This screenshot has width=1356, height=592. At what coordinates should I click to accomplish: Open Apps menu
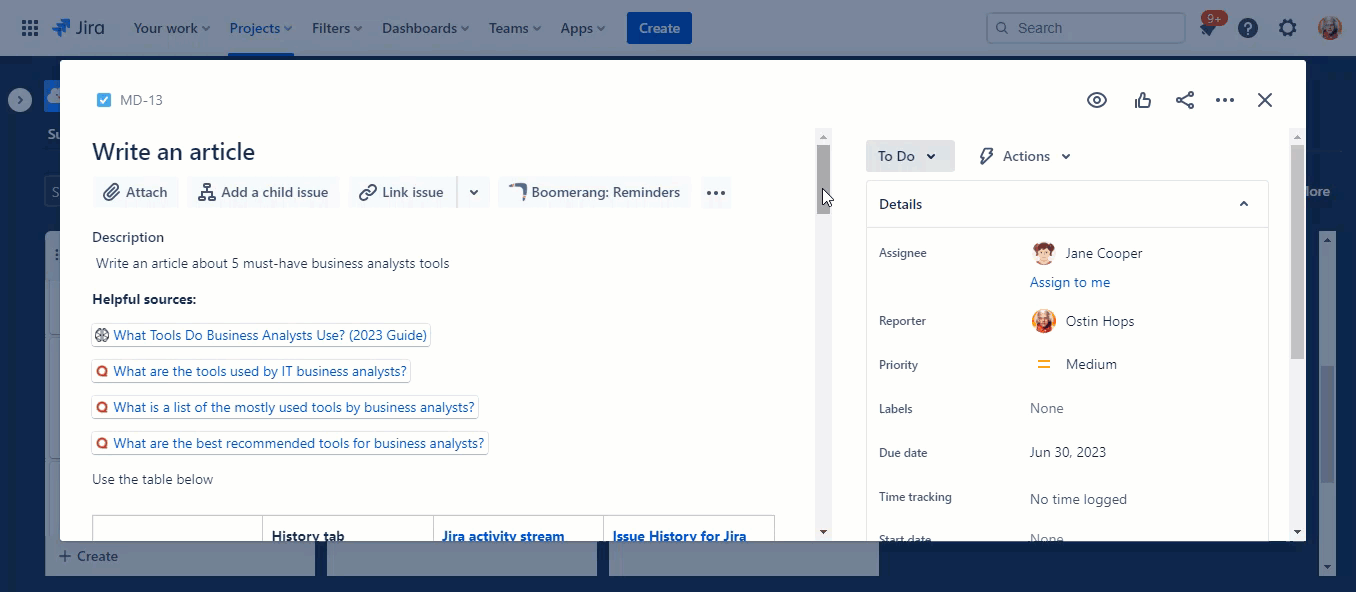(583, 28)
